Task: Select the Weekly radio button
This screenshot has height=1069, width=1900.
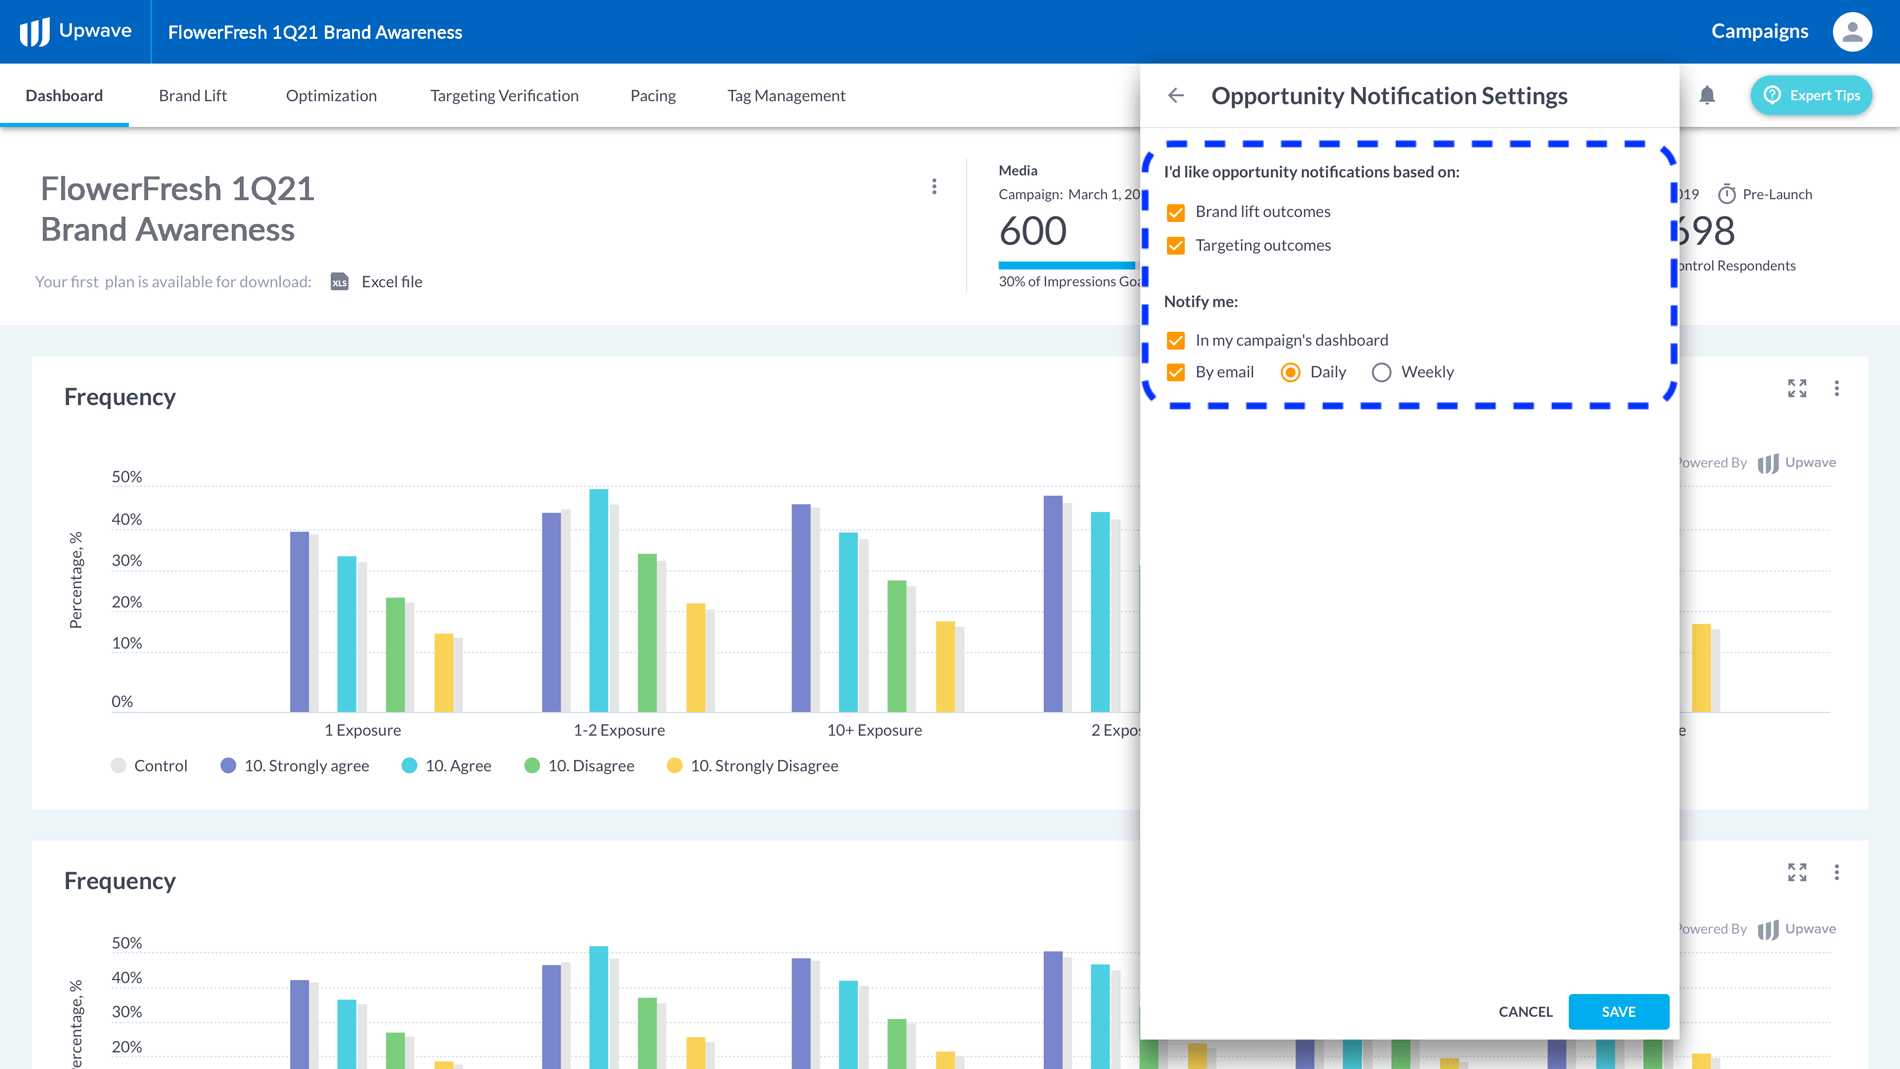Action: click(1381, 372)
